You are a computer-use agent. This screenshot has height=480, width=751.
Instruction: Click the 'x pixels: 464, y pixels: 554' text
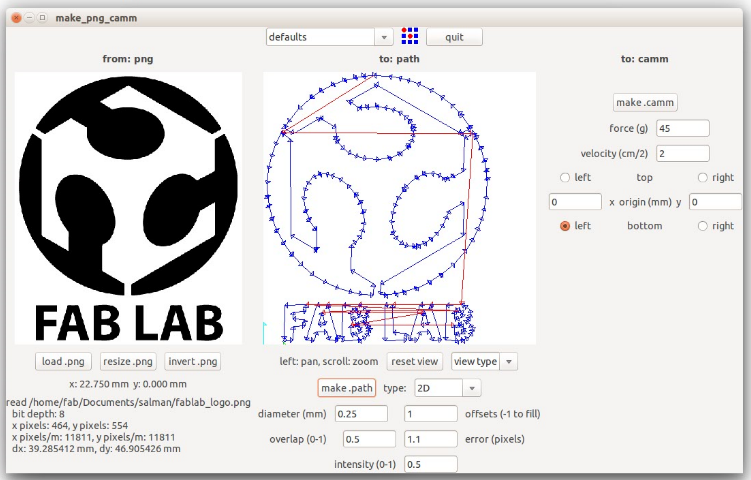pos(70,425)
